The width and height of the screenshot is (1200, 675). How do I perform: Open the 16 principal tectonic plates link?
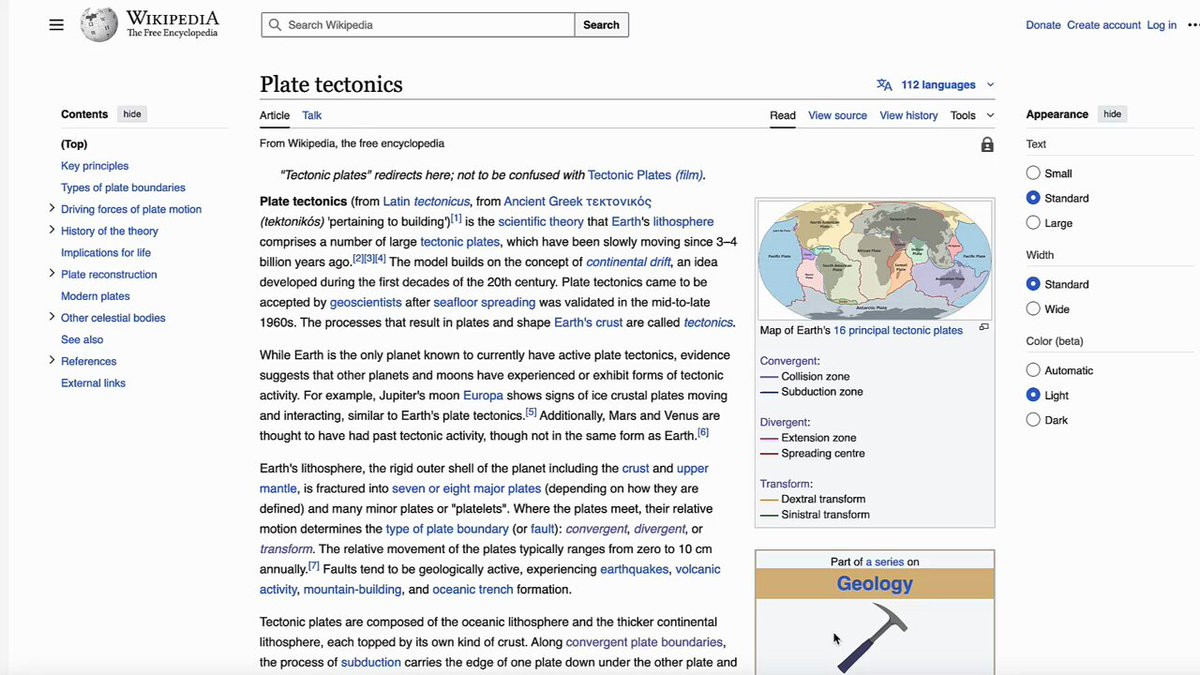(898, 330)
